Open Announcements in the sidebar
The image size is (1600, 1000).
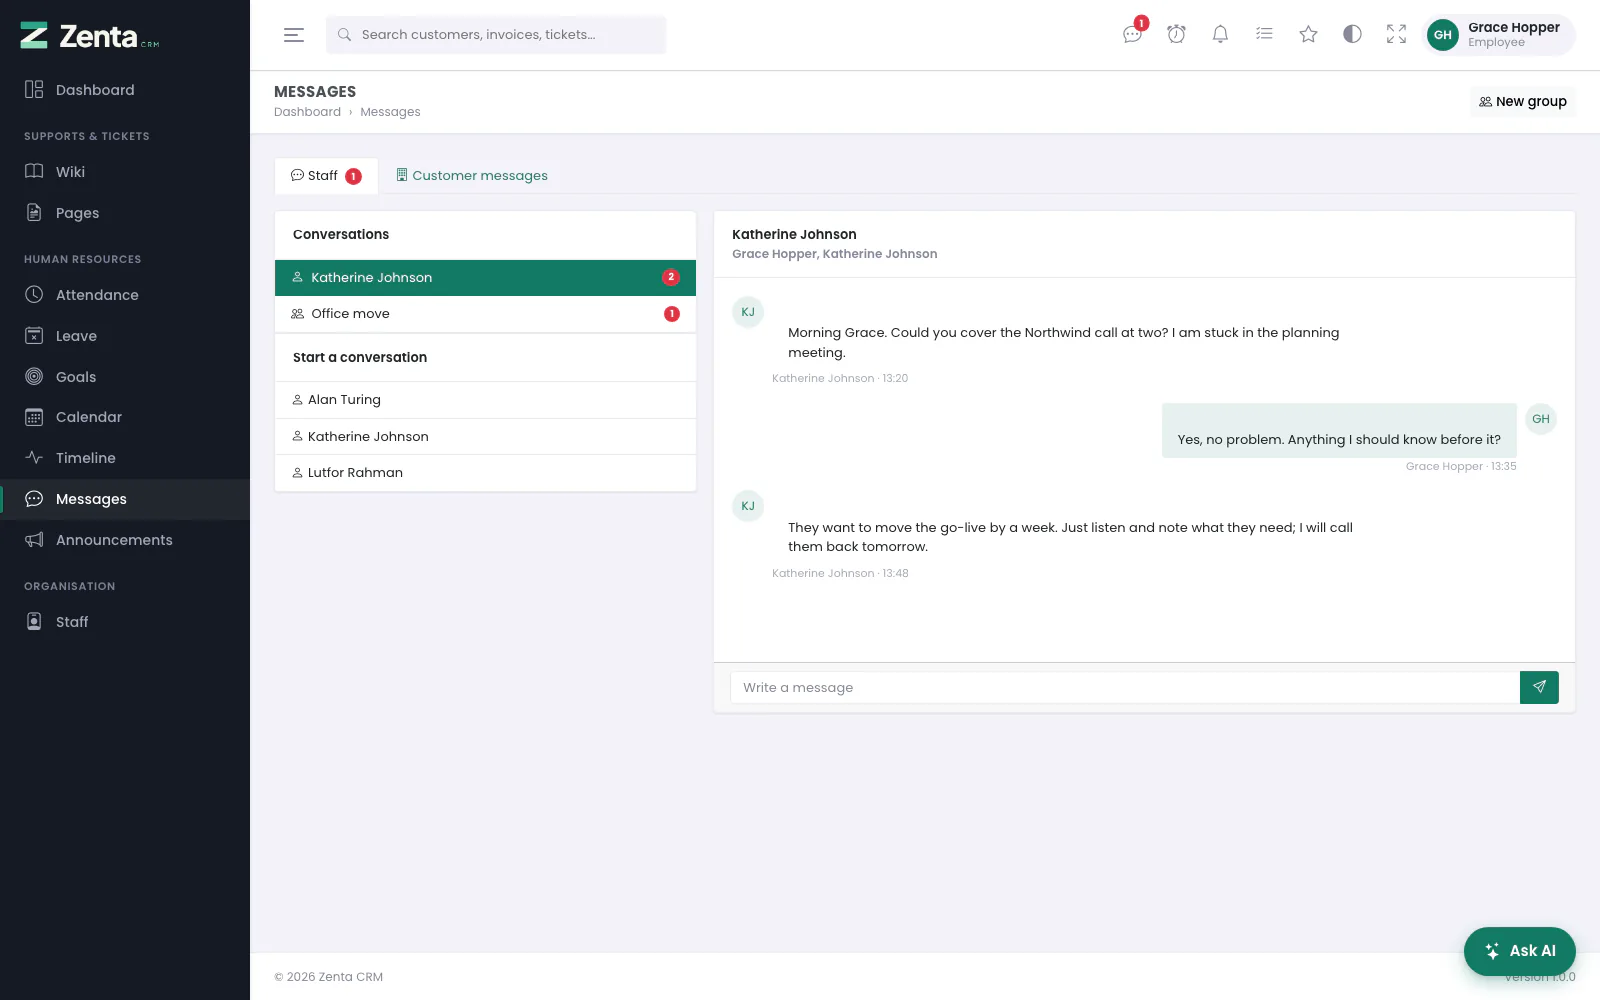[x=125, y=540]
